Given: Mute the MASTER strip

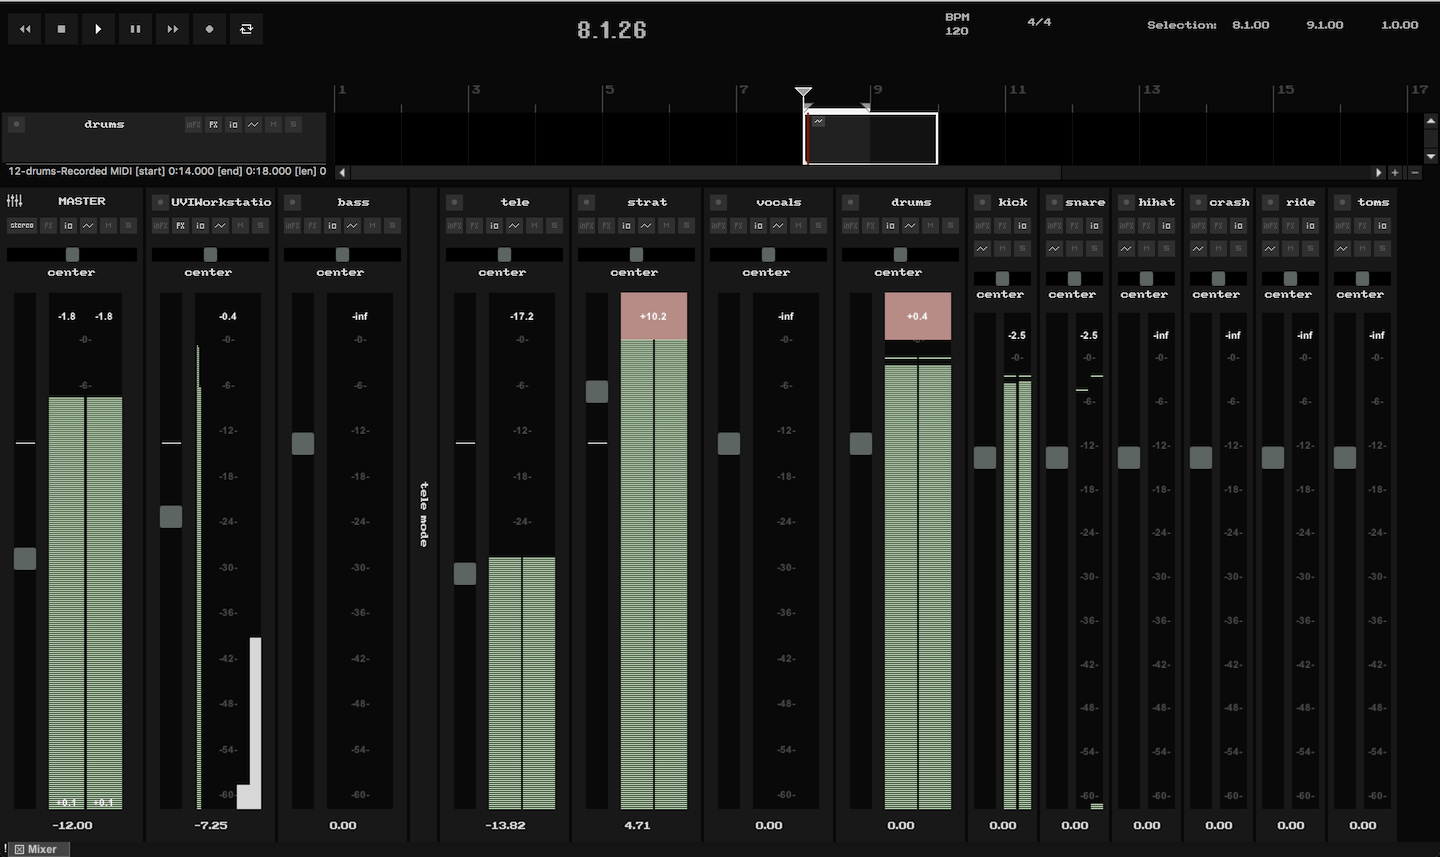Looking at the screenshot, I should 108,226.
